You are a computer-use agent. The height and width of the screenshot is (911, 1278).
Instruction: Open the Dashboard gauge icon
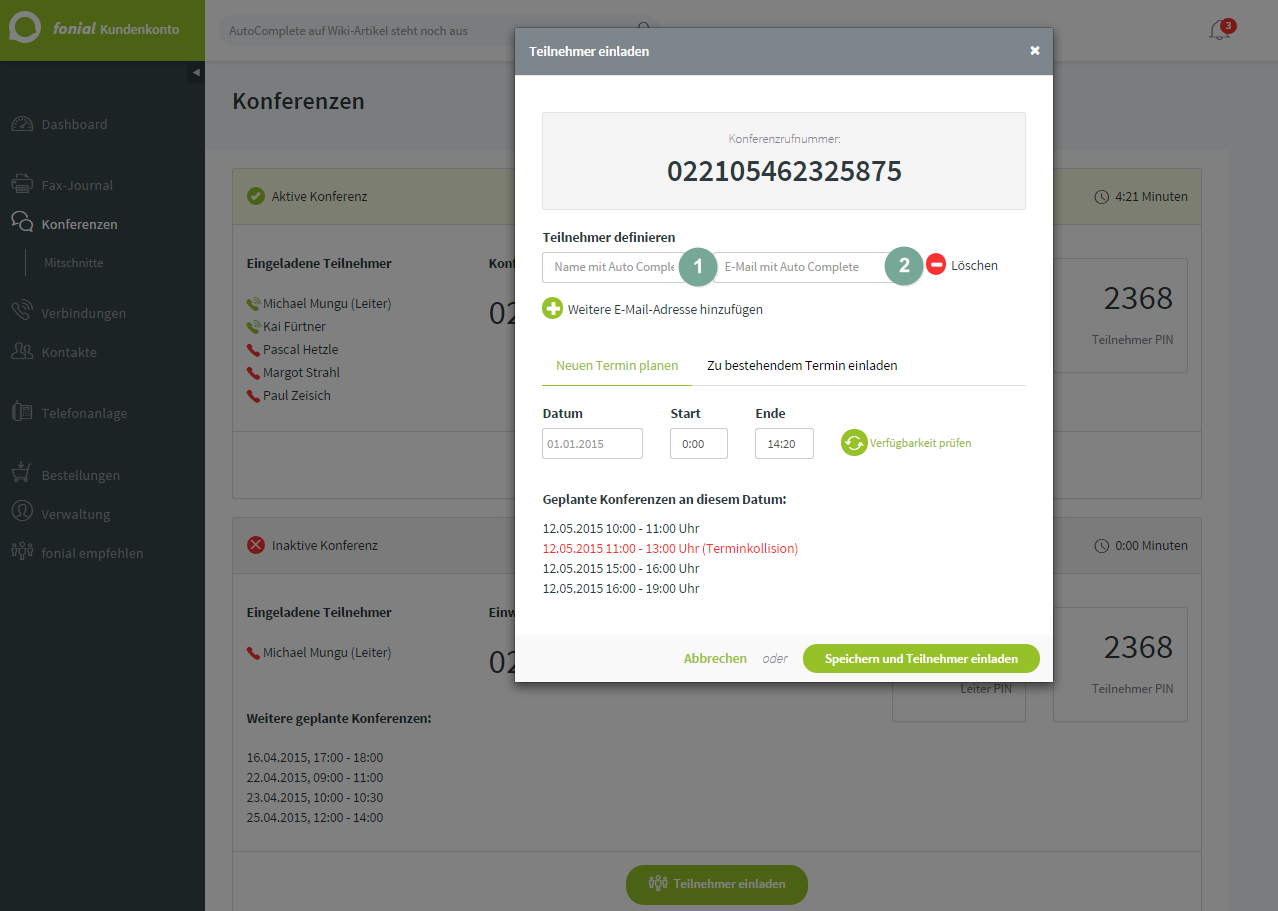click(x=22, y=124)
